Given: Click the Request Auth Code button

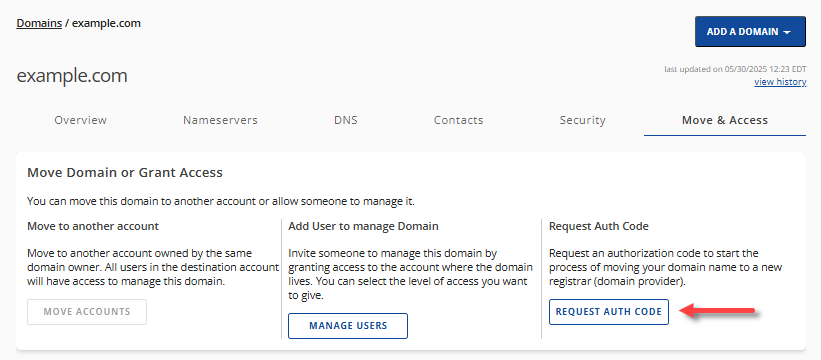Looking at the screenshot, I should (x=609, y=312).
